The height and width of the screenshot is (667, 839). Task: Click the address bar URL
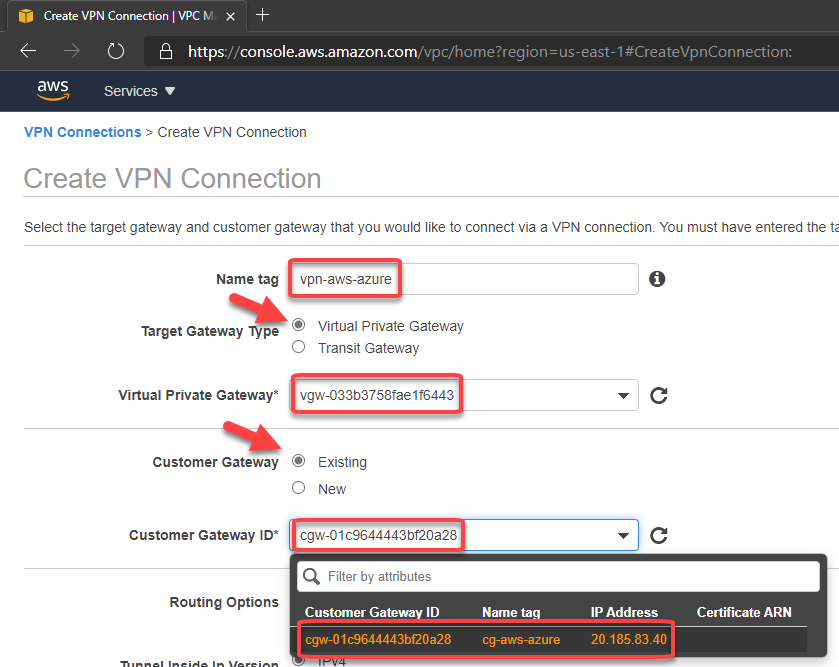[490, 51]
